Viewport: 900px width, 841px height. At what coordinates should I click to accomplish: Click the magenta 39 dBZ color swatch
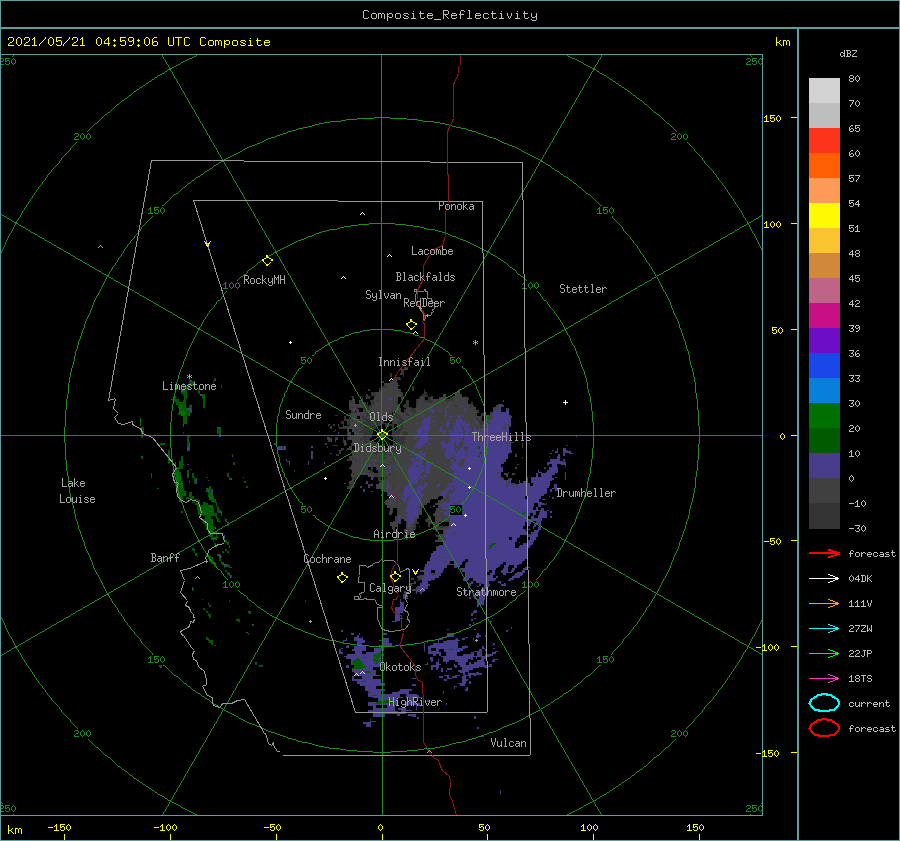824,316
